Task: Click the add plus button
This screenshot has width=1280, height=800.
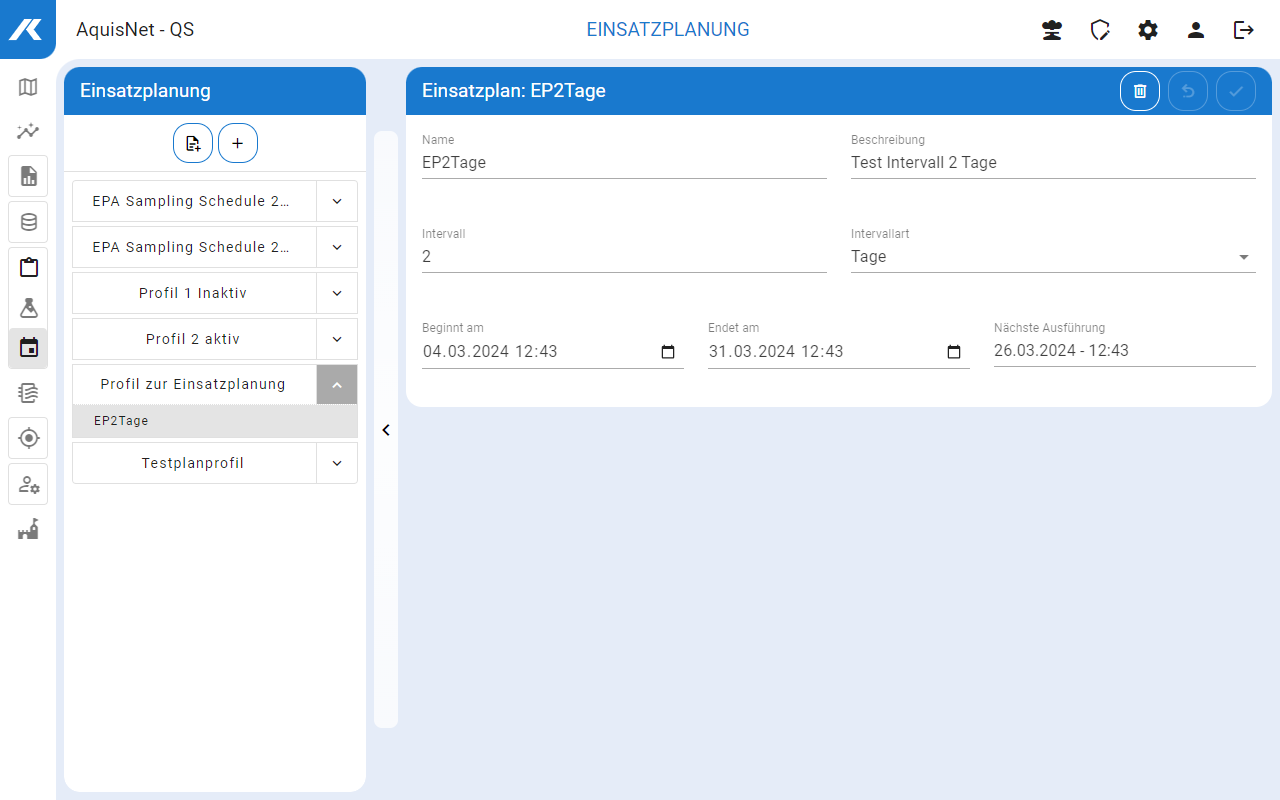Action: coord(238,143)
